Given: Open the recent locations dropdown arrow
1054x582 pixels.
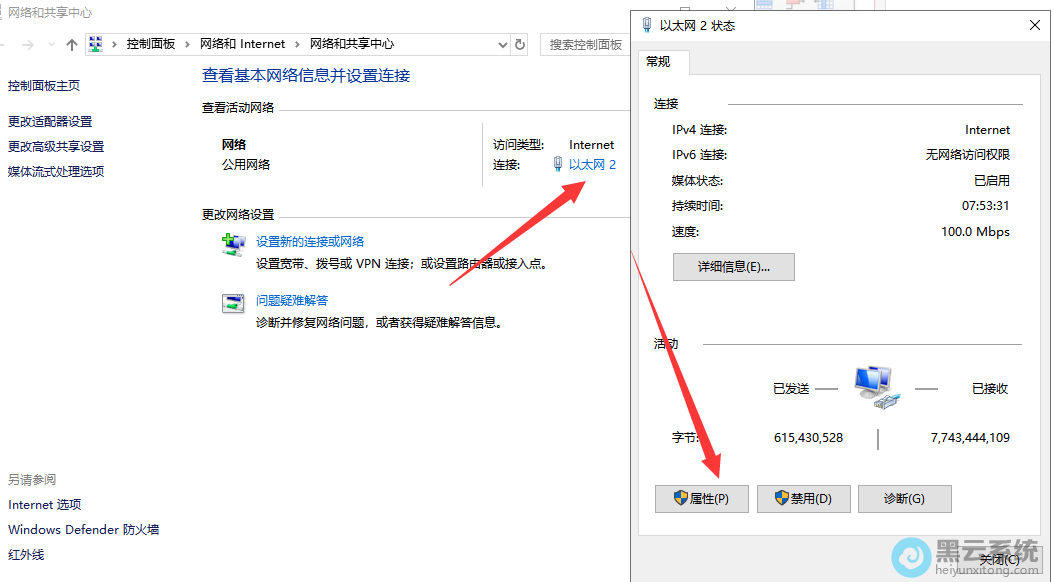Looking at the screenshot, I should coord(50,45).
